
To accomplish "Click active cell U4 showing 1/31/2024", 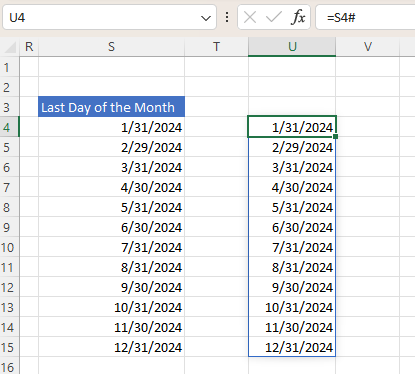I will pos(292,127).
